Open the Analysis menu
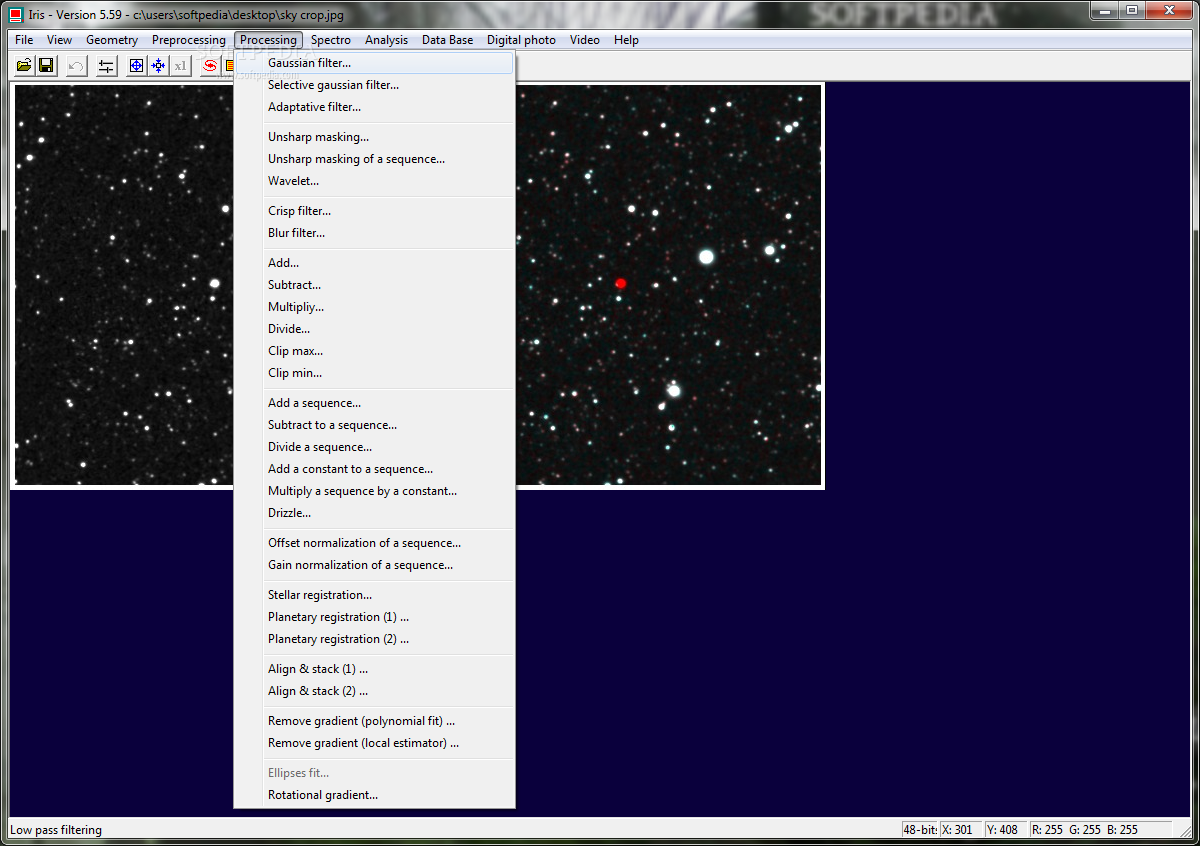Viewport: 1200px width, 846px height. [x=386, y=40]
